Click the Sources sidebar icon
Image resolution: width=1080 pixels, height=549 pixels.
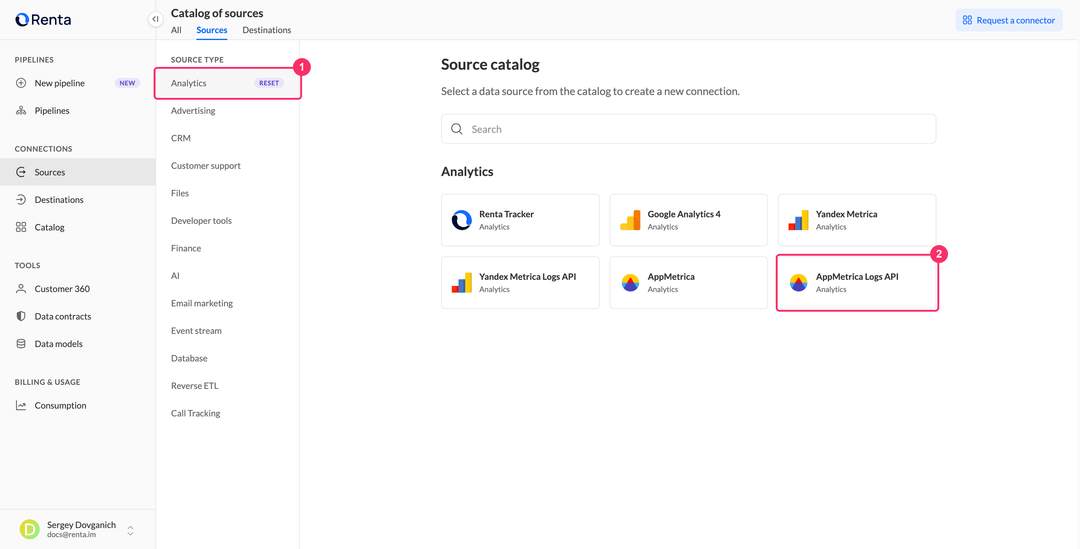click(21, 172)
